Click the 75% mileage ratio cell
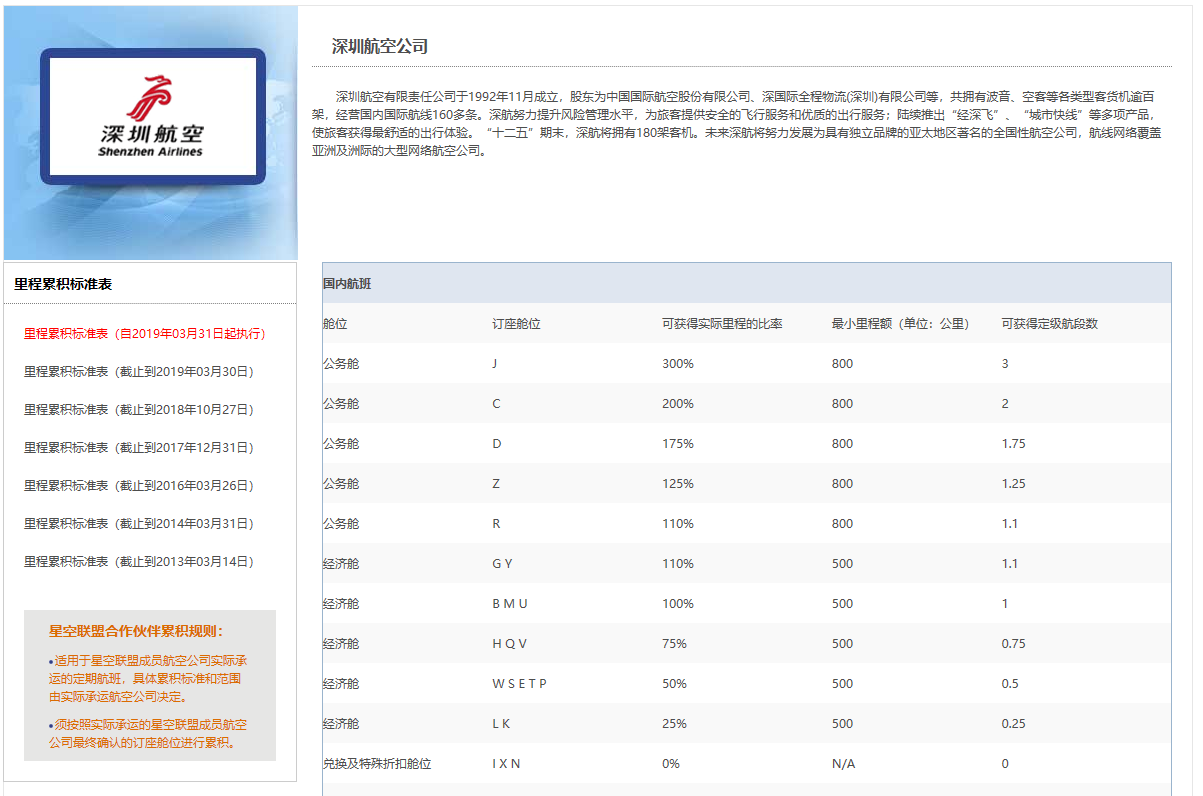1203x796 pixels. coord(675,644)
